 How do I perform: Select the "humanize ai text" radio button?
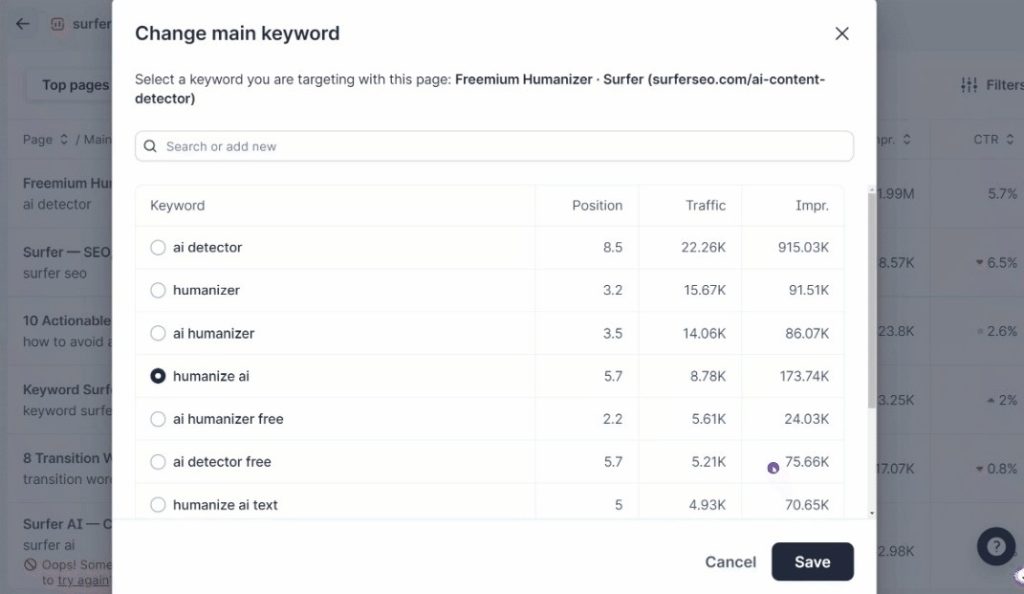pyautogui.click(x=158, y=505)
